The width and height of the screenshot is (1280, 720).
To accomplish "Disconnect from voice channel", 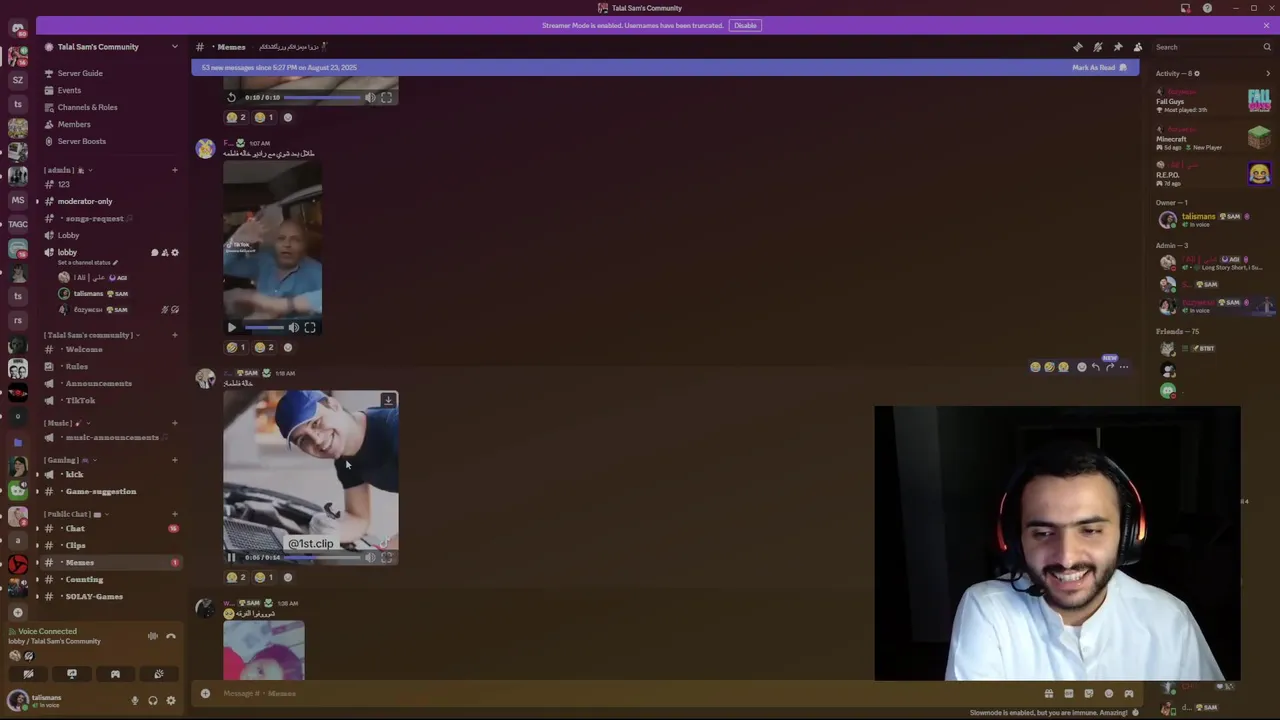I will pyautogui.click(x=171, y=636).
